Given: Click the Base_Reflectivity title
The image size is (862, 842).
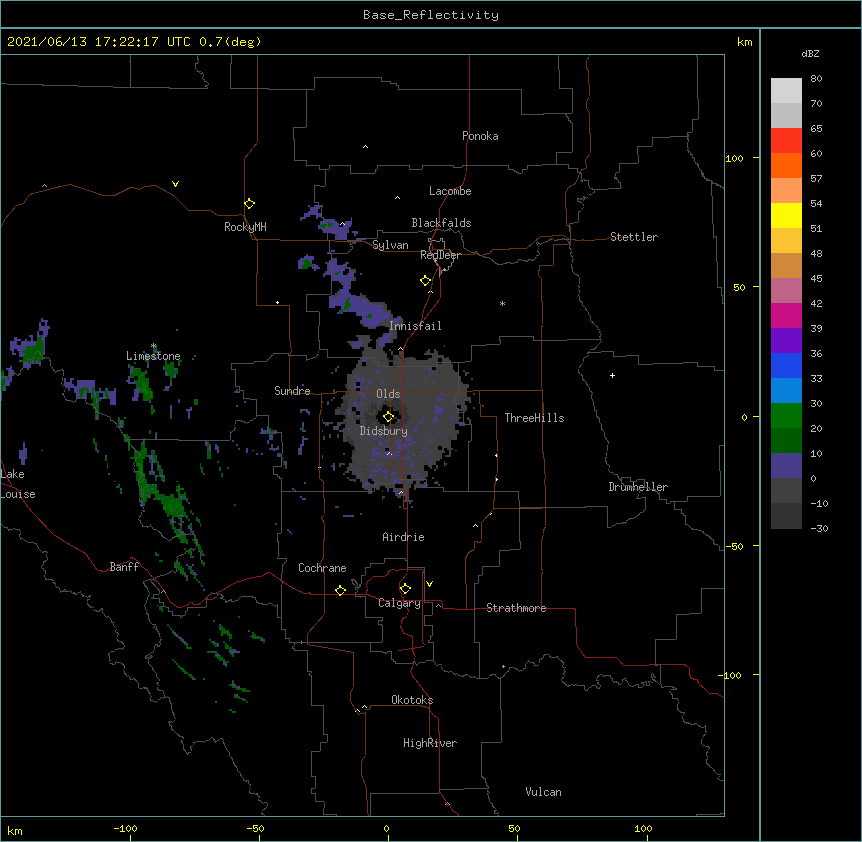Looking at the screenshot, I should point(431,15).
